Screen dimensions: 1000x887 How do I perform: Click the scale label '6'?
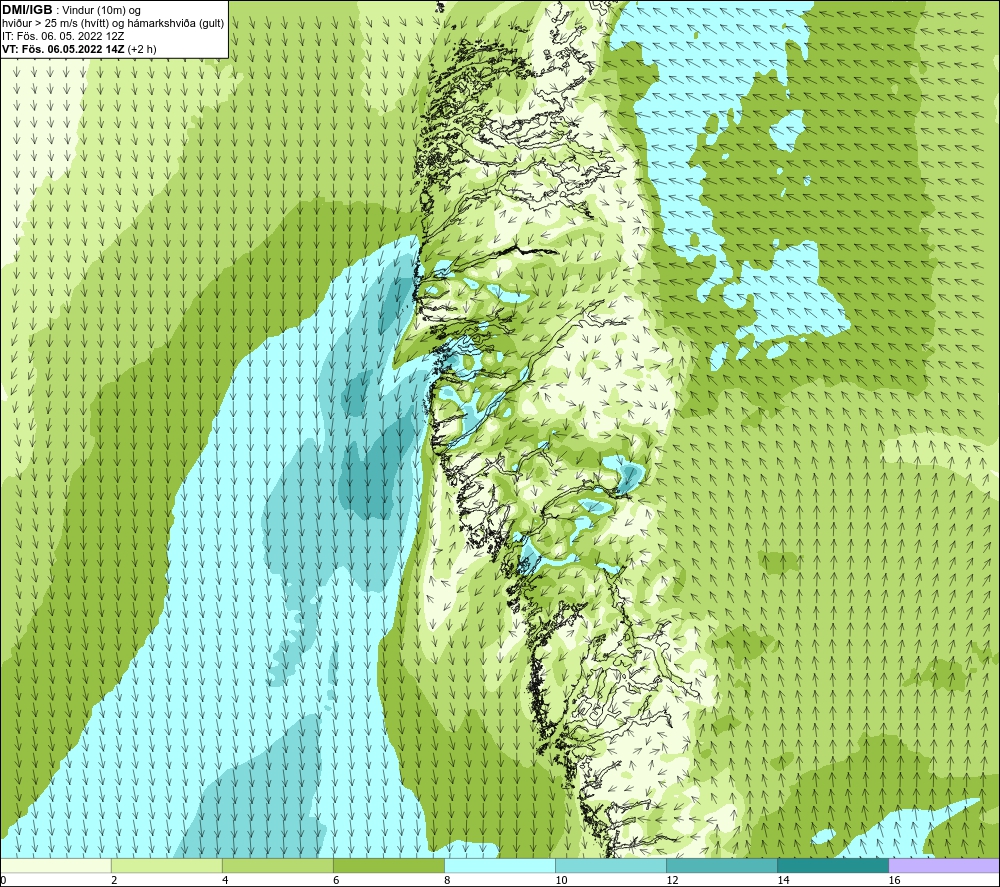click(x=336, y=881)
